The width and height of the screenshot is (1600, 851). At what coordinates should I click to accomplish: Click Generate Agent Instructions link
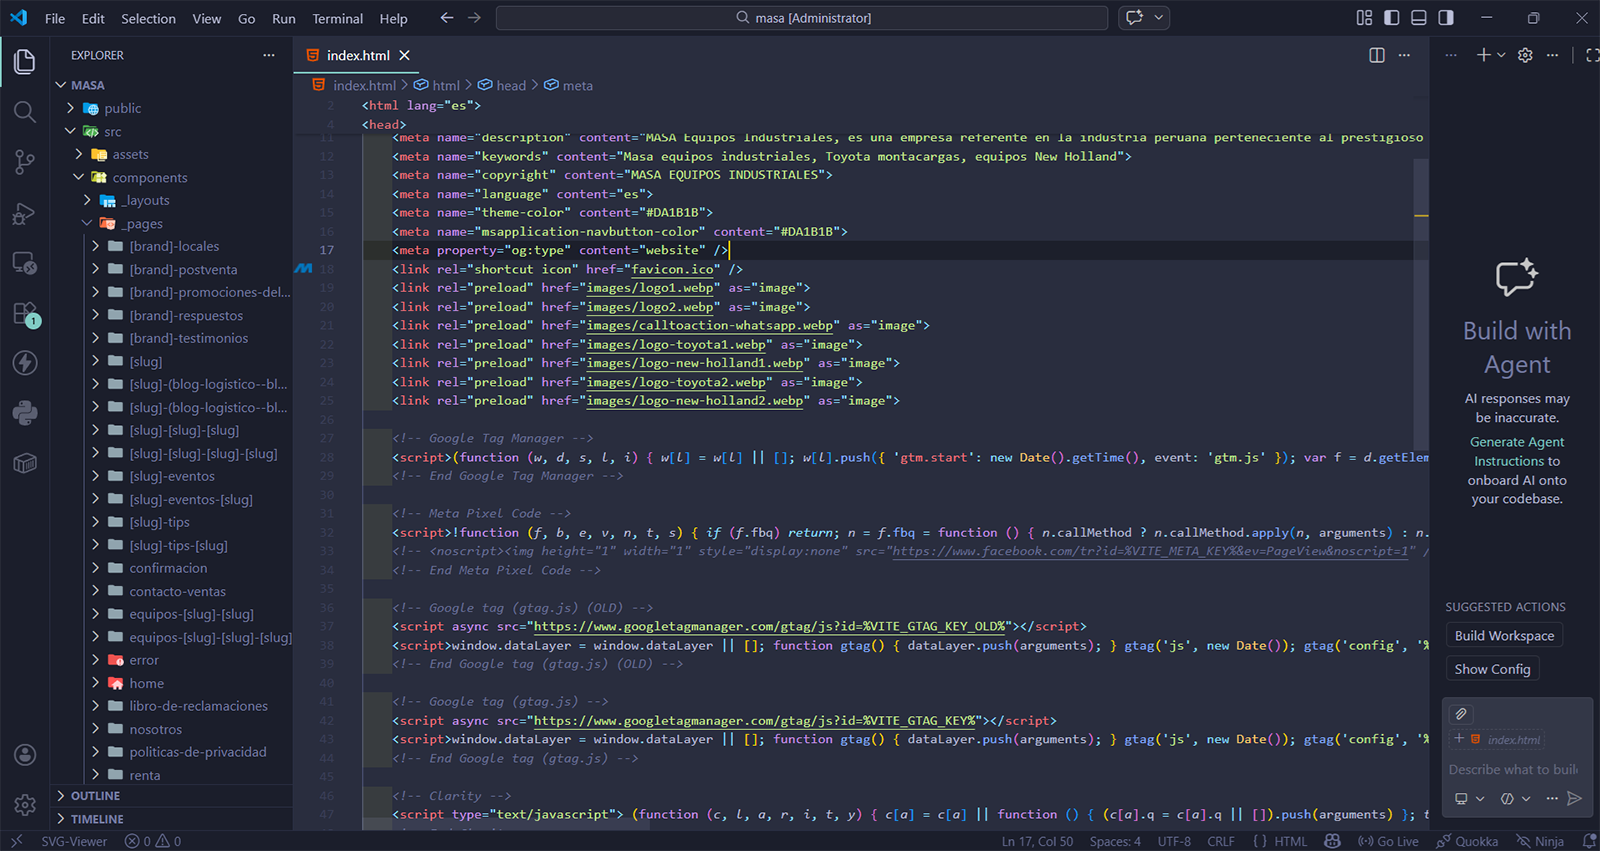click(x=1517, y=451)
